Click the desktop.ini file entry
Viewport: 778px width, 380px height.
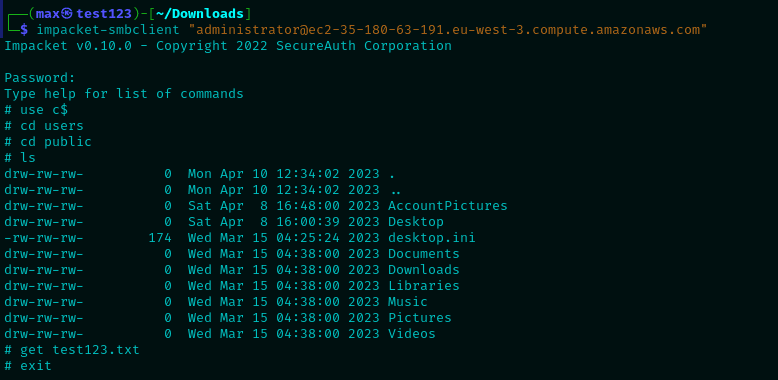(x=432, y=238)
